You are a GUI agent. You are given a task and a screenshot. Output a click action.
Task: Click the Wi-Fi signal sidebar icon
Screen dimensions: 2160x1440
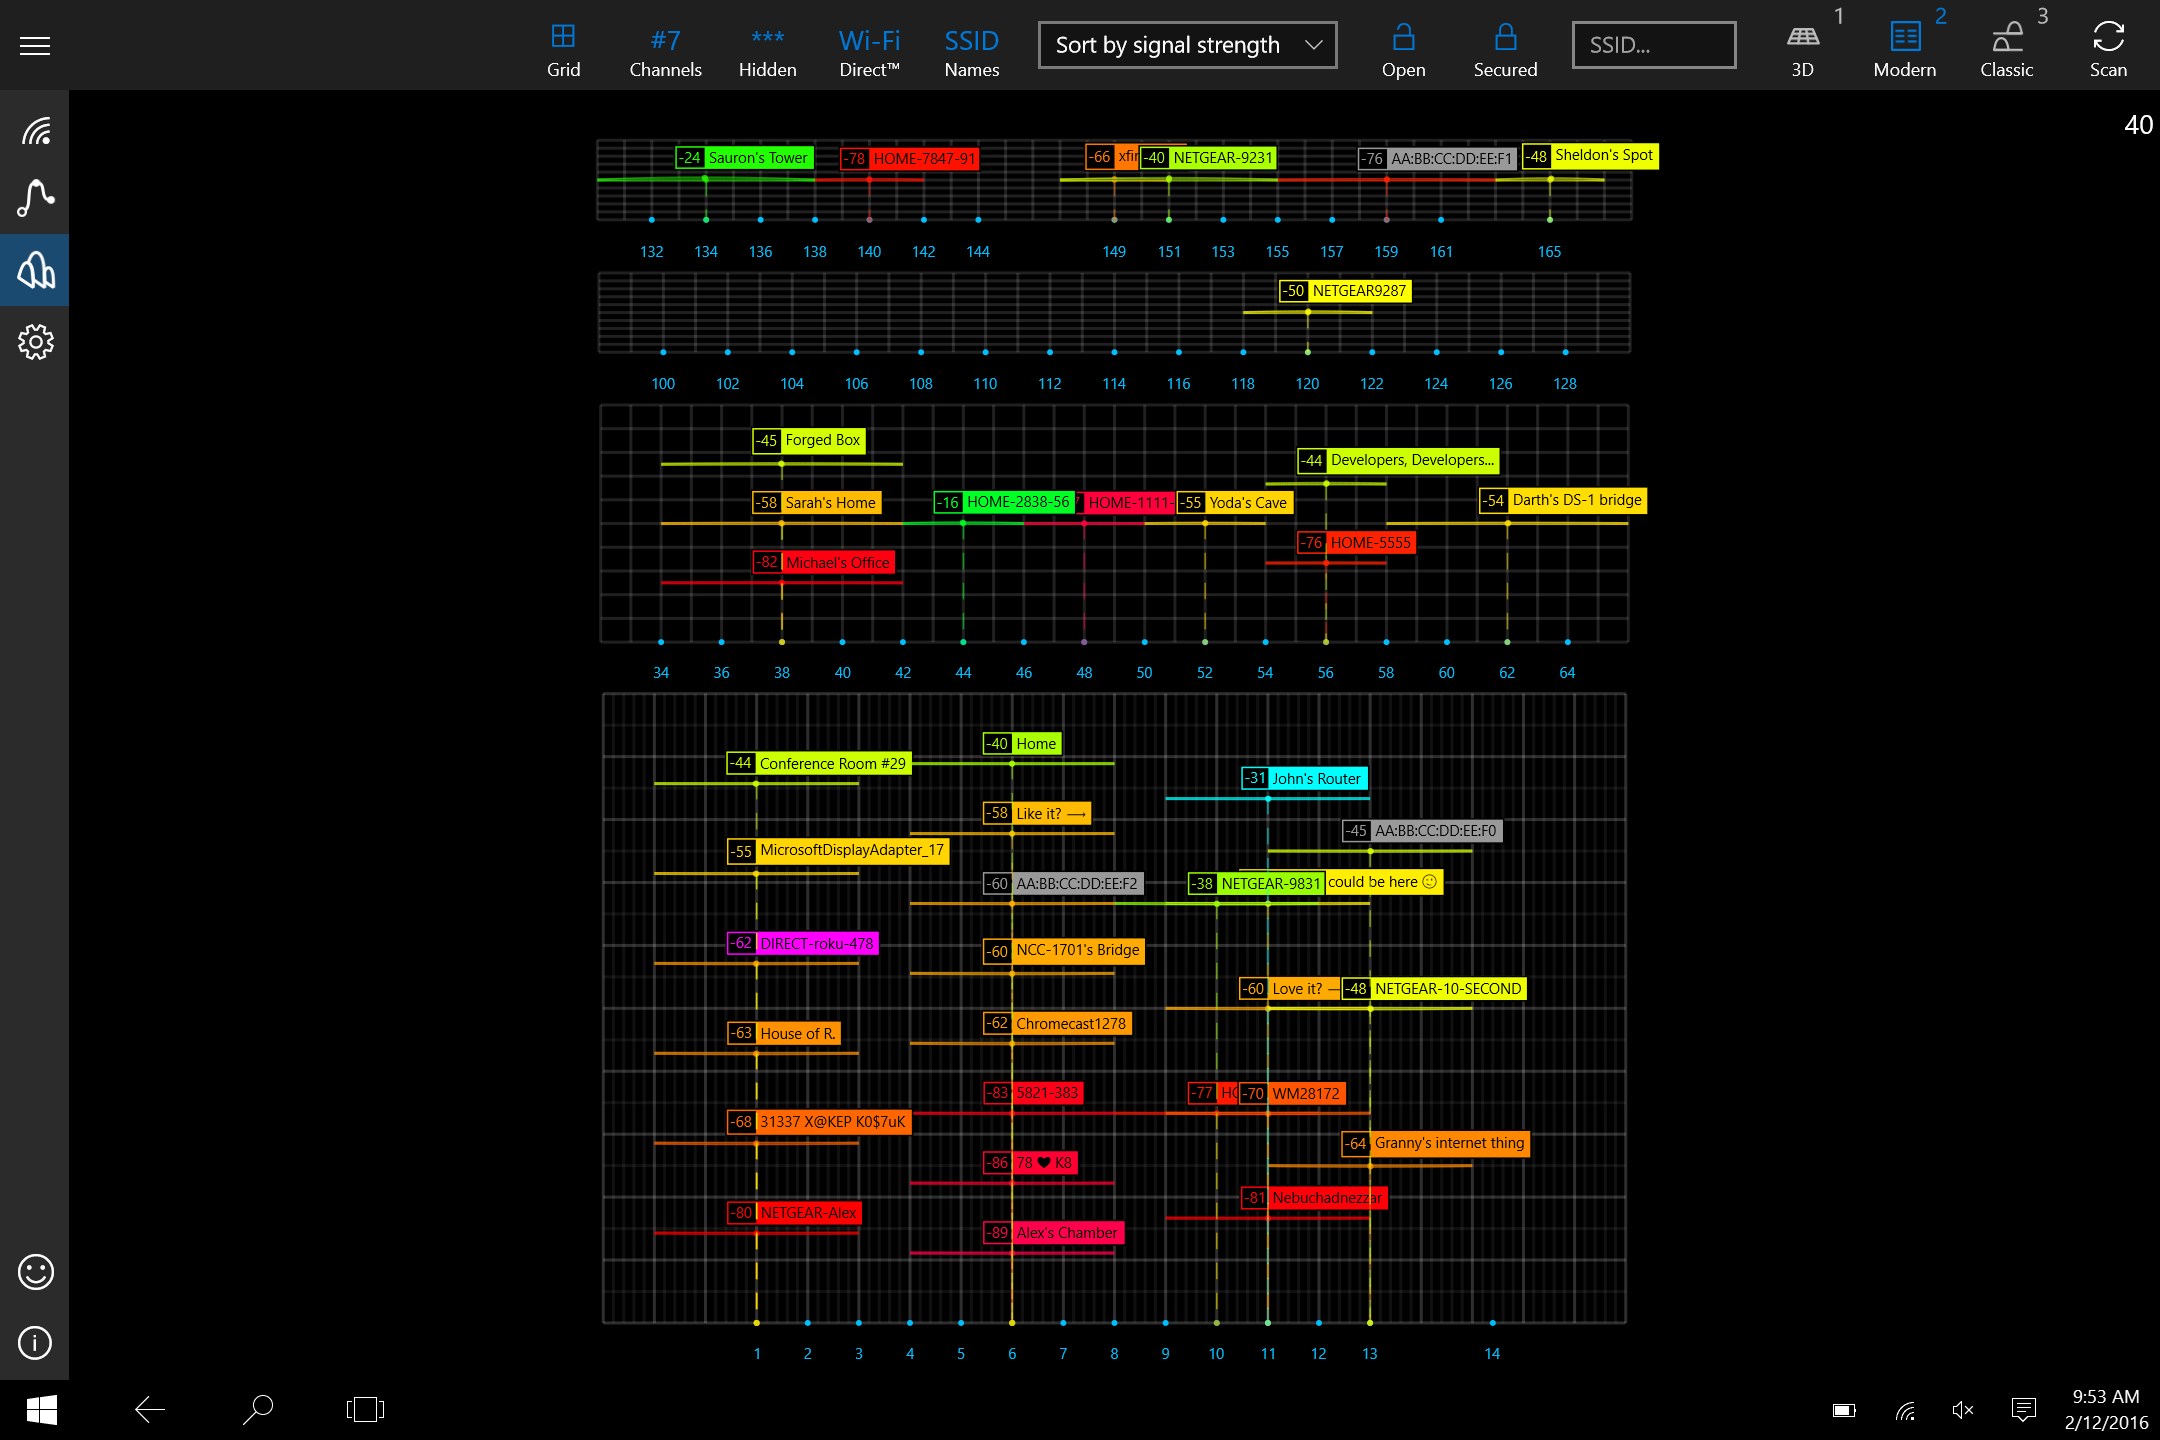(x=35, y=131)
